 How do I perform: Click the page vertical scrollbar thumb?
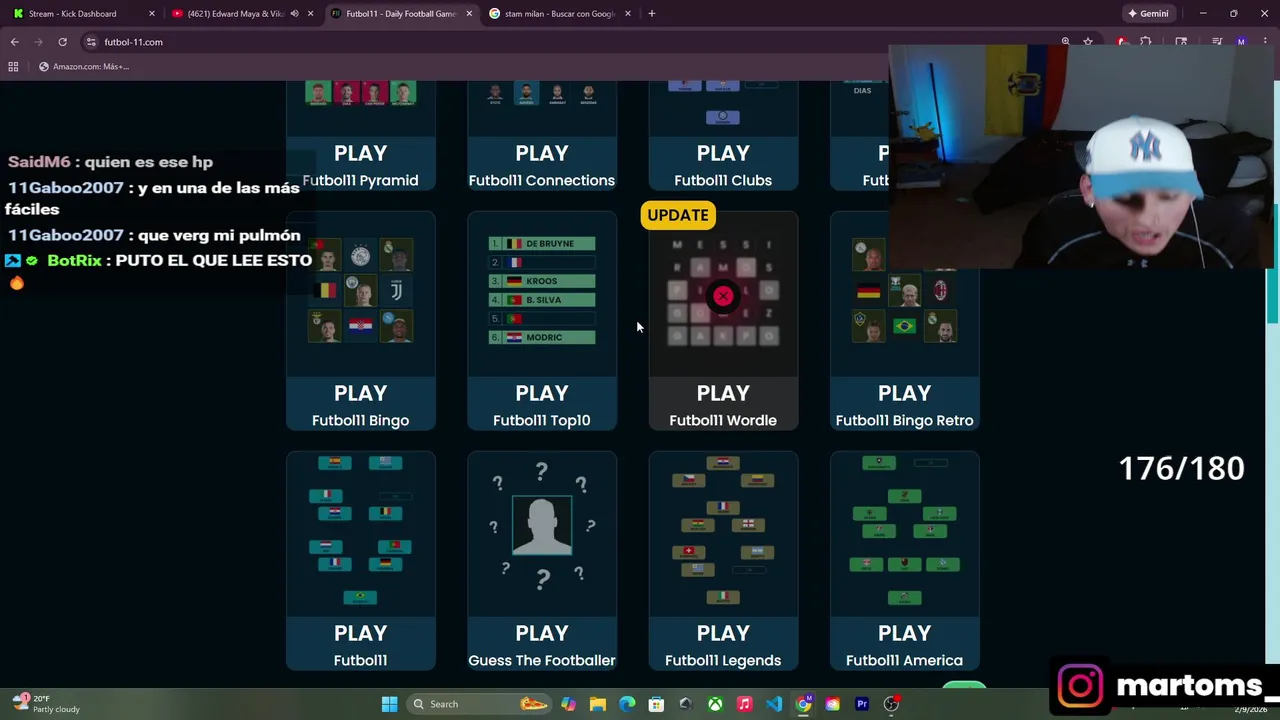point(1273,265)
